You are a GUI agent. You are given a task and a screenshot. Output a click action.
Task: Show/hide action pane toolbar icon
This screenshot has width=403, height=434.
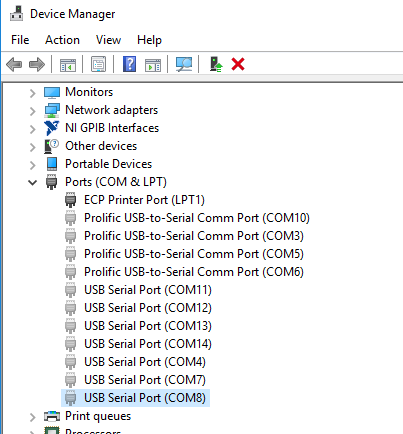[x=153, y=64]
